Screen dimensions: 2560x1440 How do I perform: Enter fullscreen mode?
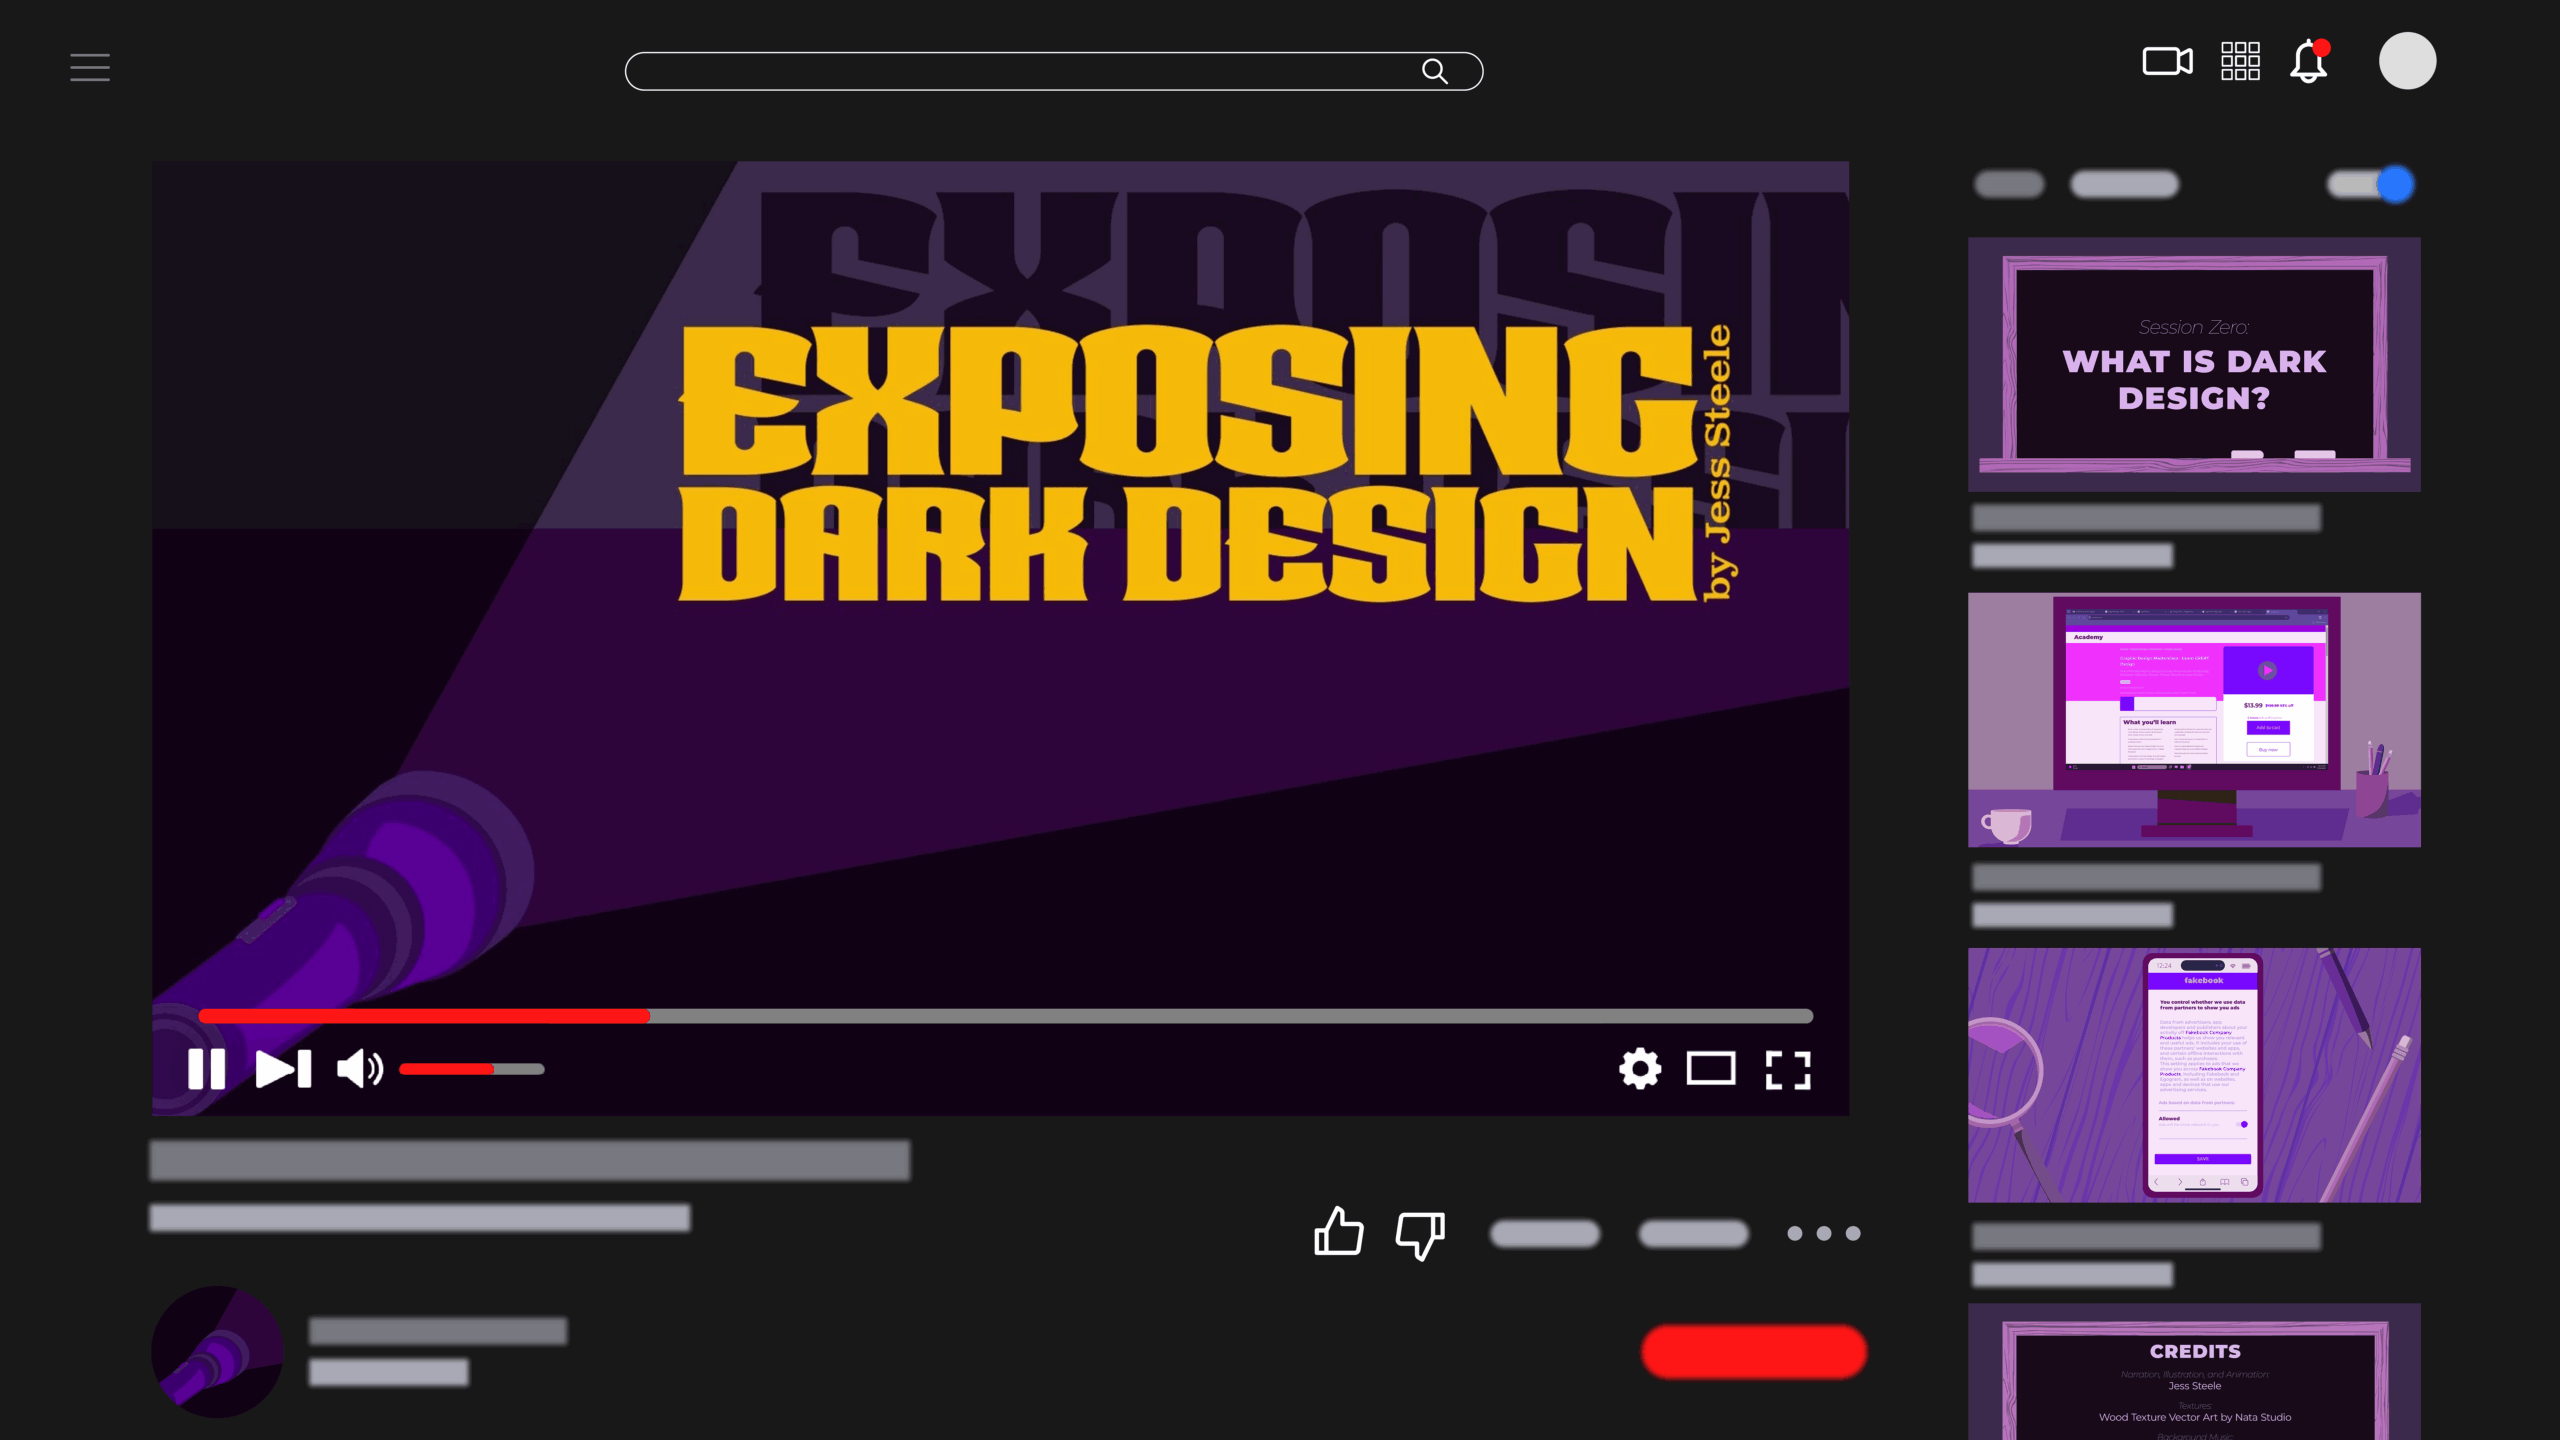pyautogui.click(x=1788, y=1069)
